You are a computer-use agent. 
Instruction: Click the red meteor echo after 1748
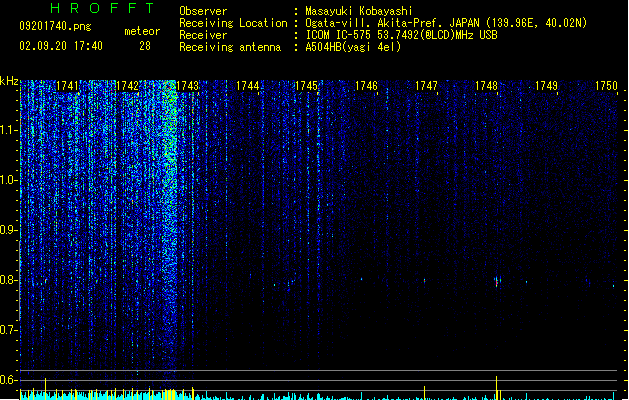tap(497, 281)
